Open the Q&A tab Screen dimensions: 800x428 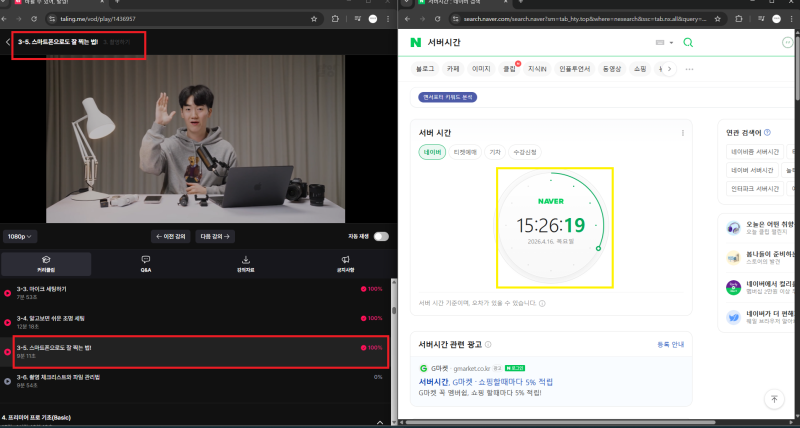(x=145, y=264)
